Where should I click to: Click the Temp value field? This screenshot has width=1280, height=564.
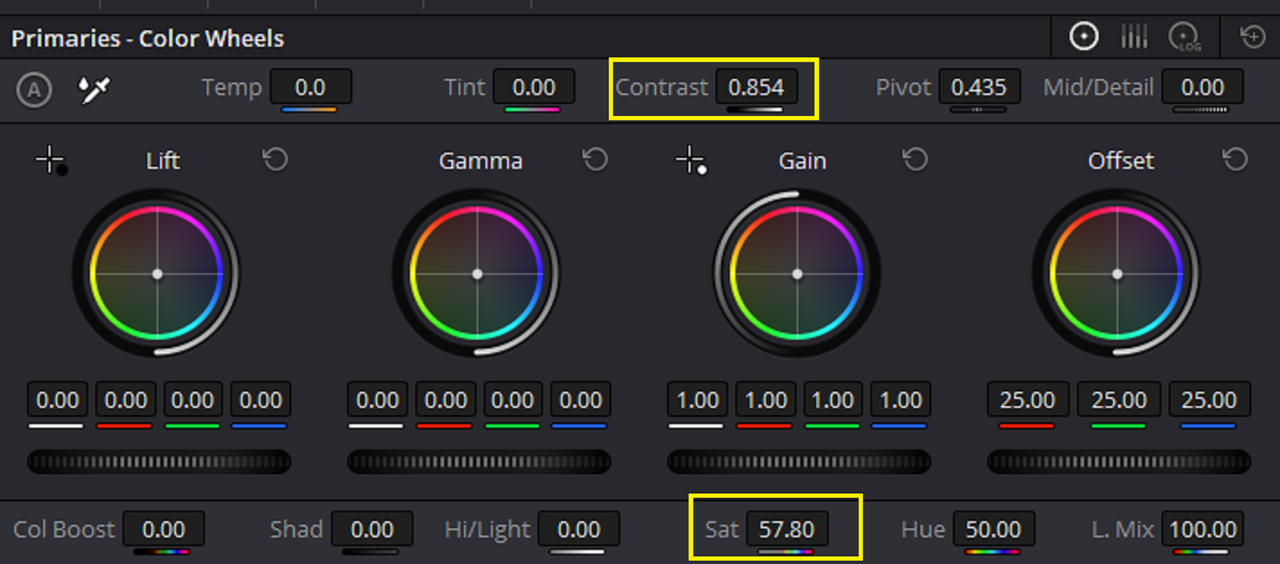click(x=310, y=87)
